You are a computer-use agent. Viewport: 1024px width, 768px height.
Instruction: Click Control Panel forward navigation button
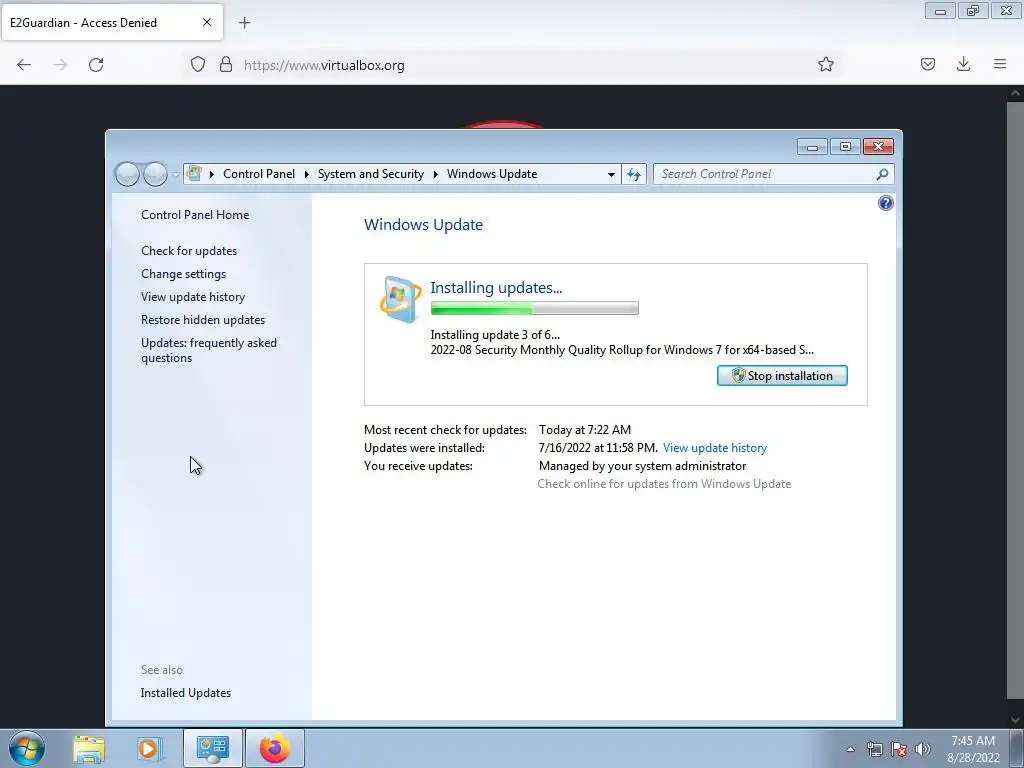tap(155, 174)
